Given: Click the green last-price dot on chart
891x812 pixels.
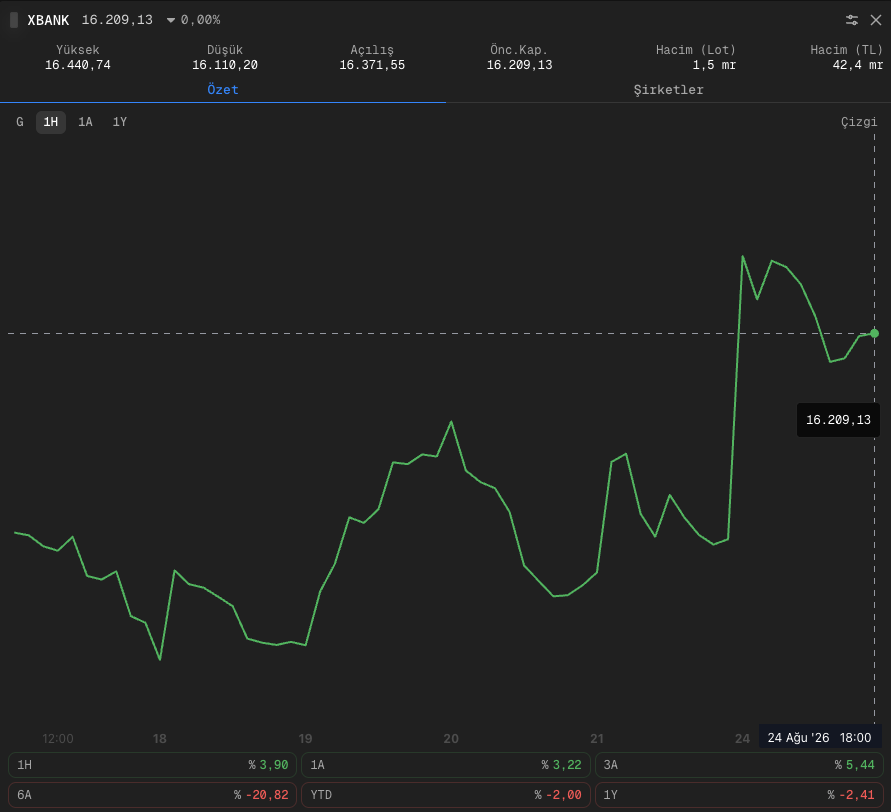Looking at the screenshot, I should coord(875,334).
